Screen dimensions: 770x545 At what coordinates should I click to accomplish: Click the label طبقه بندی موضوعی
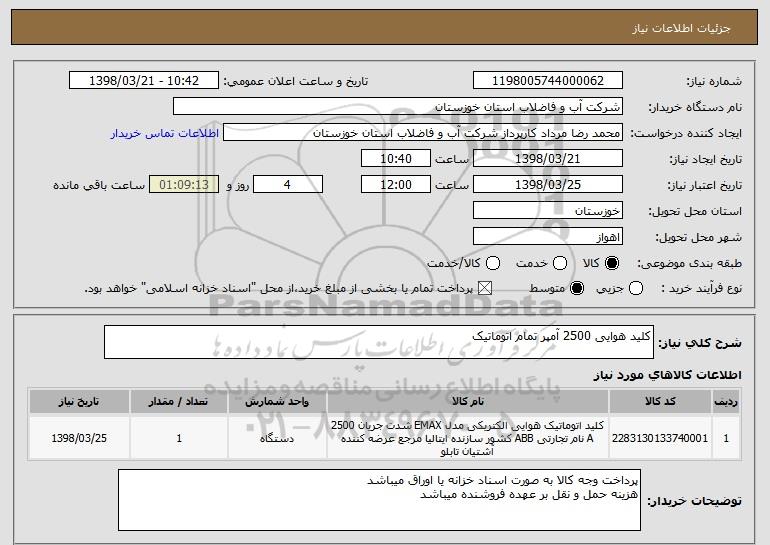pos(689,264)
